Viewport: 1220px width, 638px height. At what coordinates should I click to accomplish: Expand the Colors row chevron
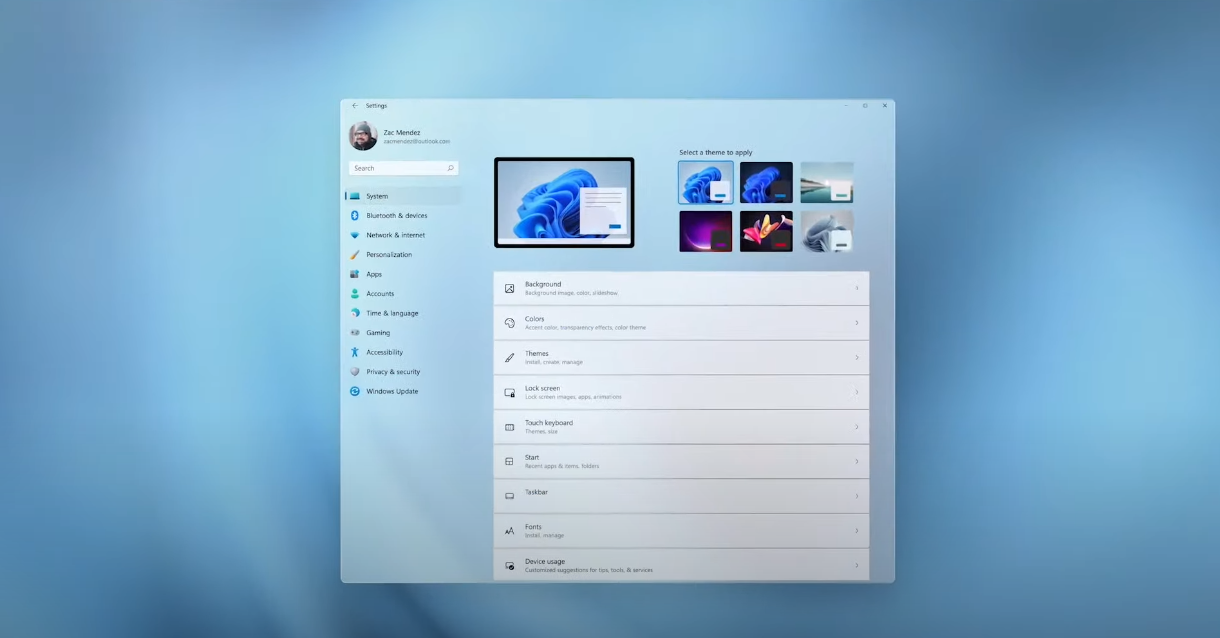(x=857, y=323)
